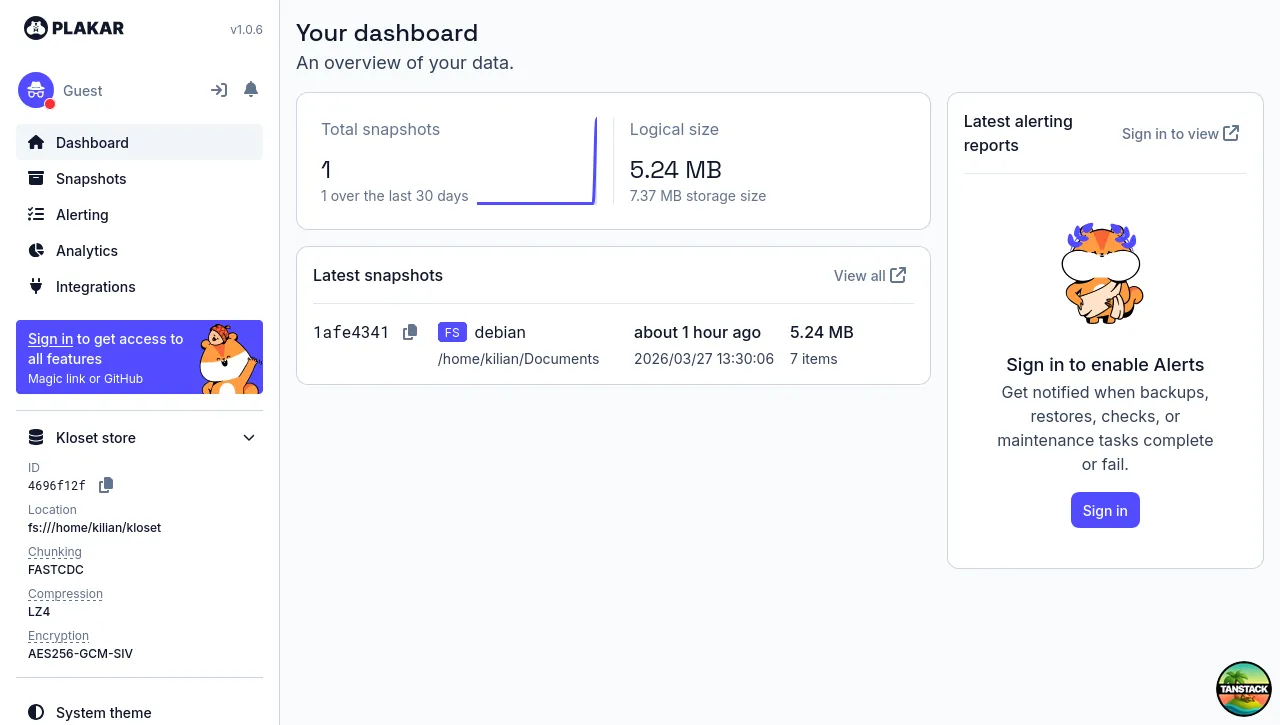The width and height of the screenshot is (1280, 725).
Task: Click the Total snapshots sparkline chart
Action: click(x=537, y=161)
